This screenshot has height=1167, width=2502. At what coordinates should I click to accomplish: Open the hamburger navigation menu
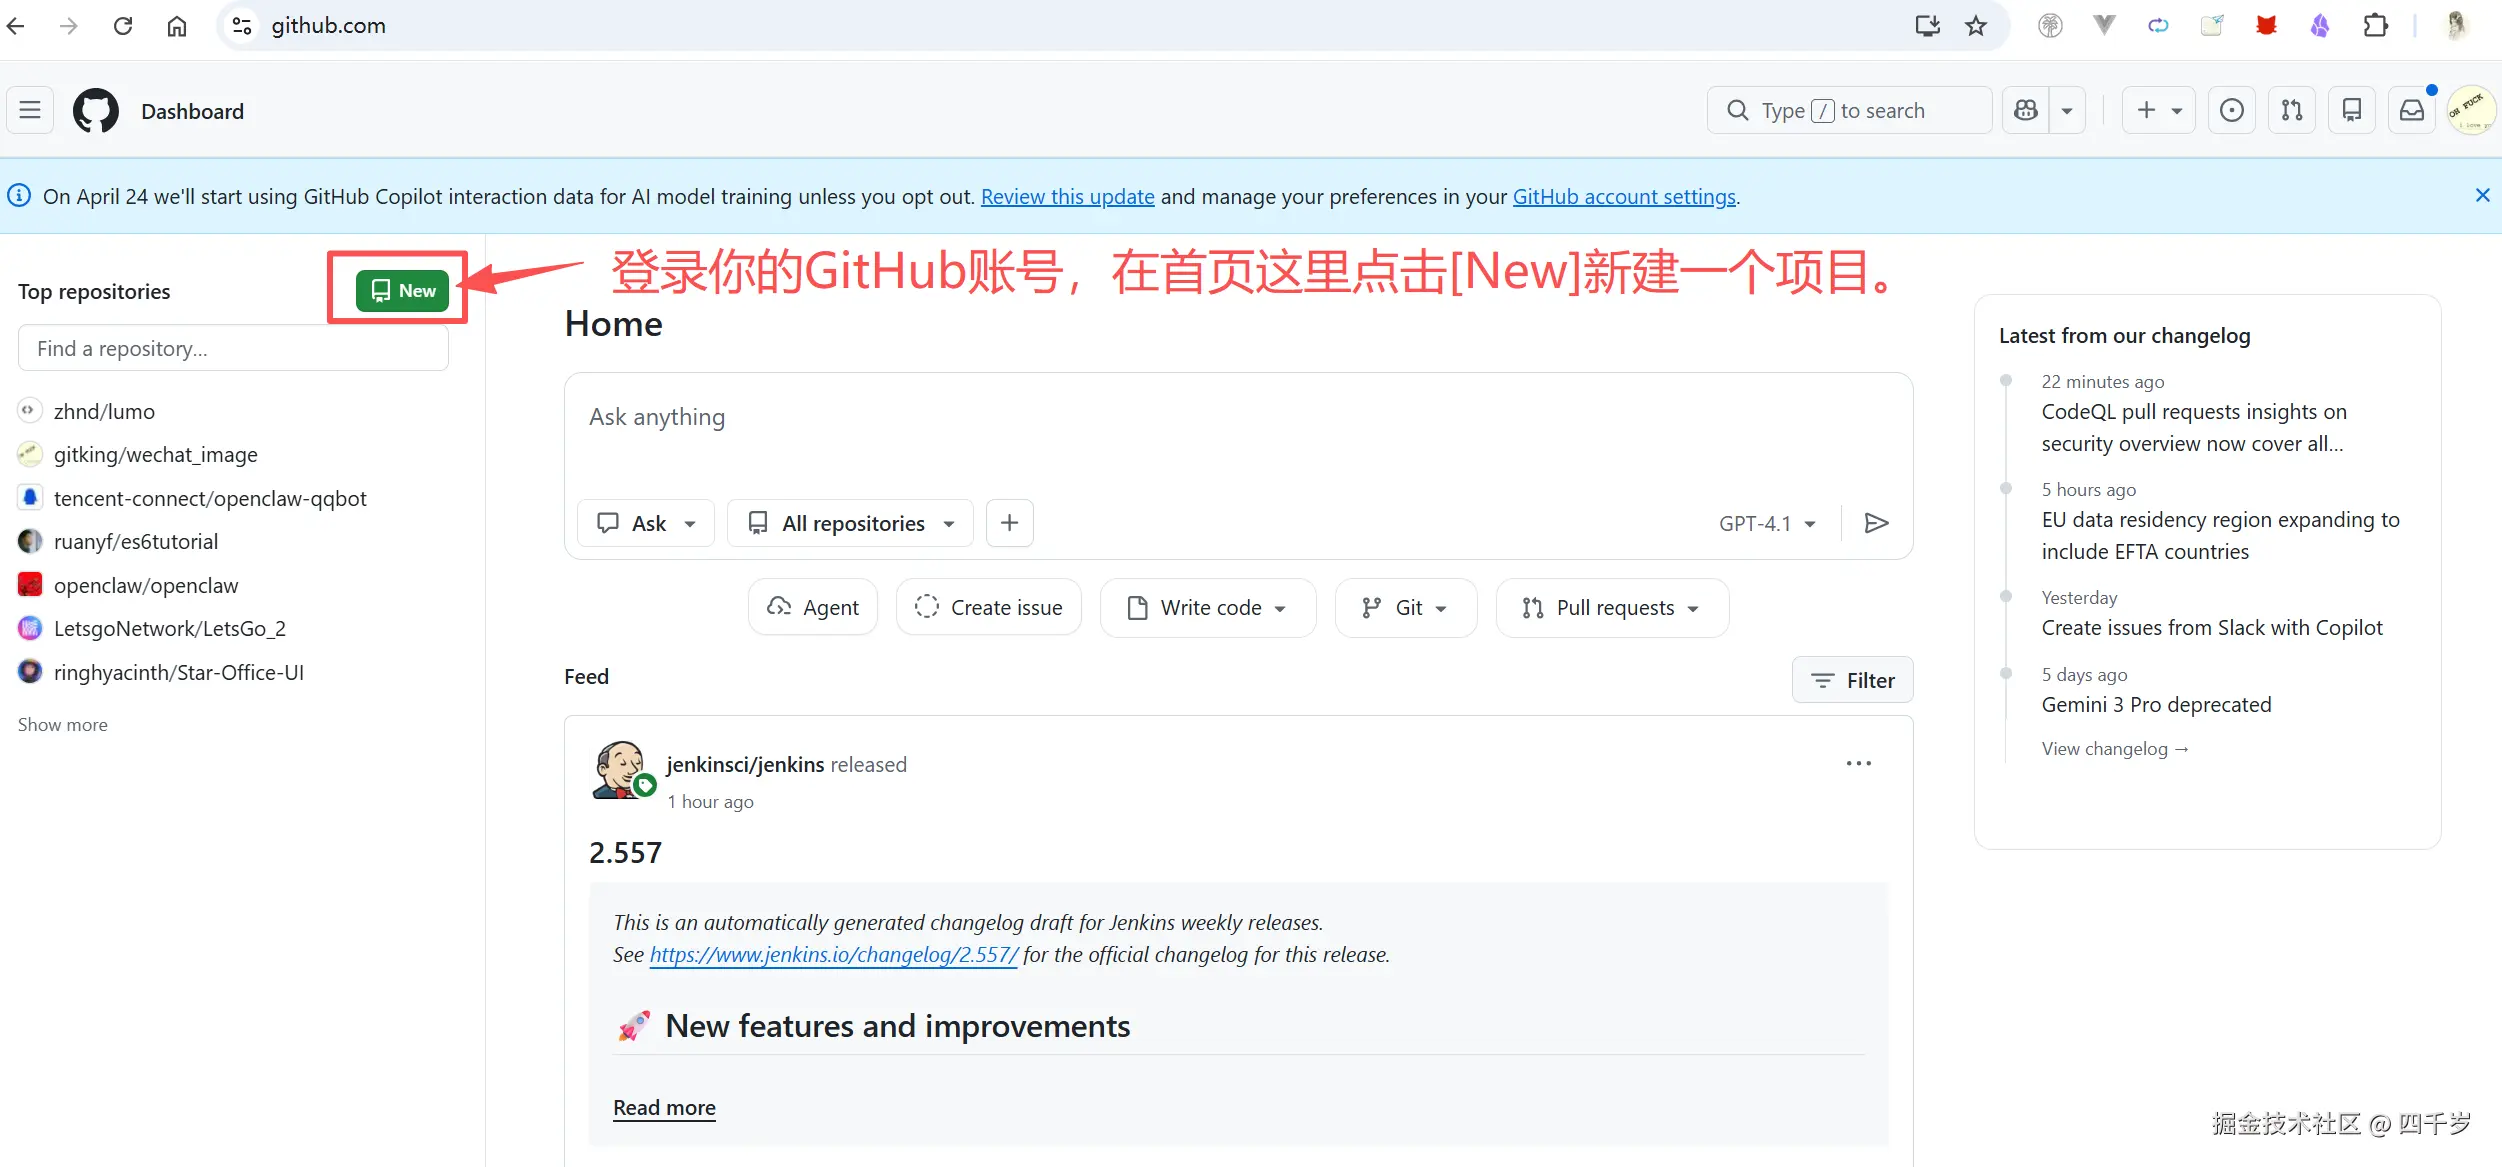point(29,110)
